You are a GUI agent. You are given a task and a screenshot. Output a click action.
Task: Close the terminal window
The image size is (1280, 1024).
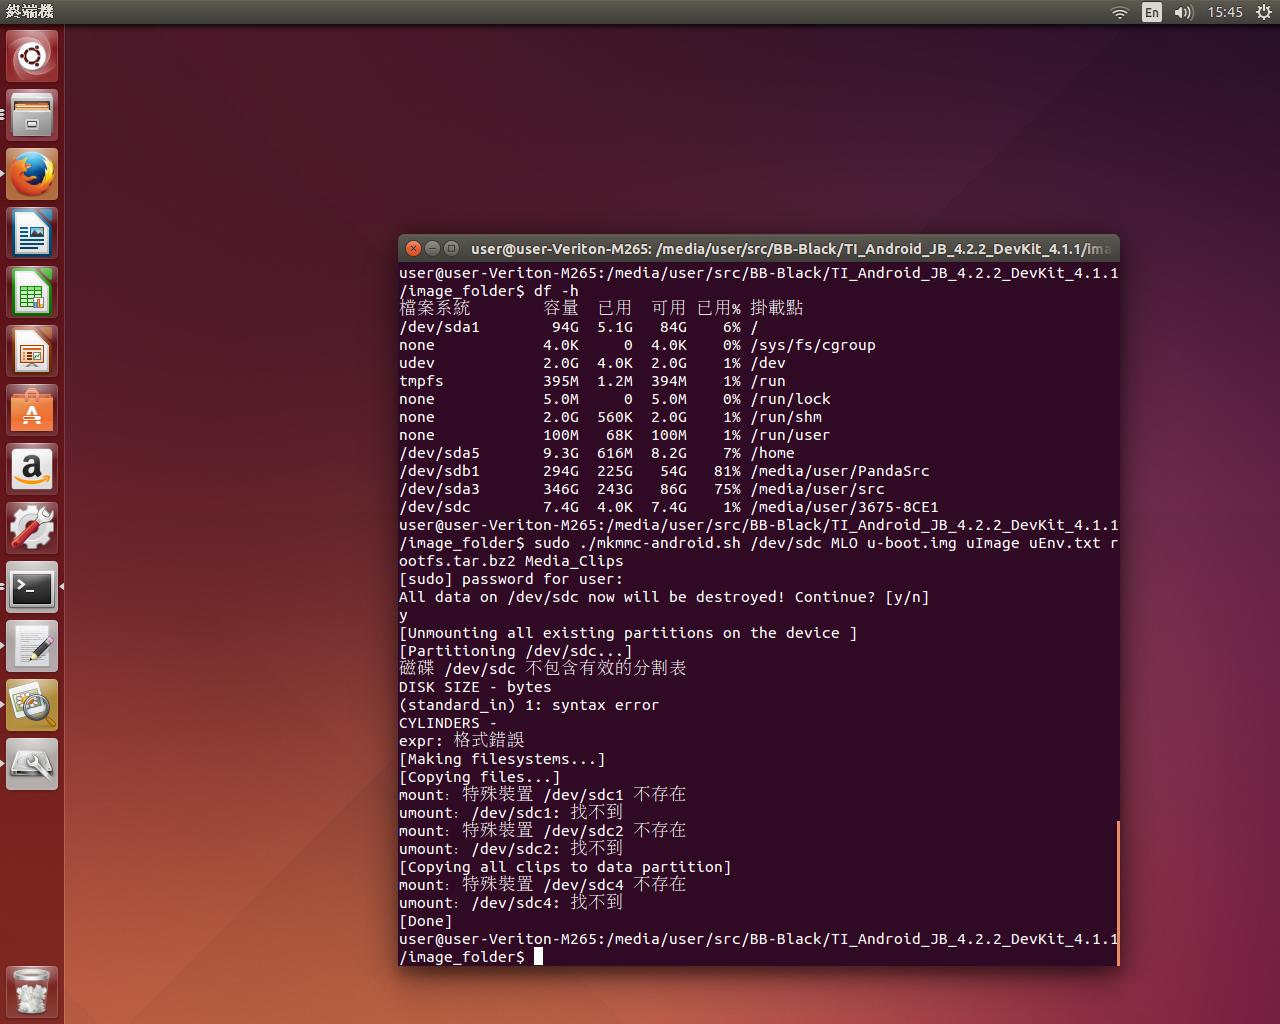(413, 248)
